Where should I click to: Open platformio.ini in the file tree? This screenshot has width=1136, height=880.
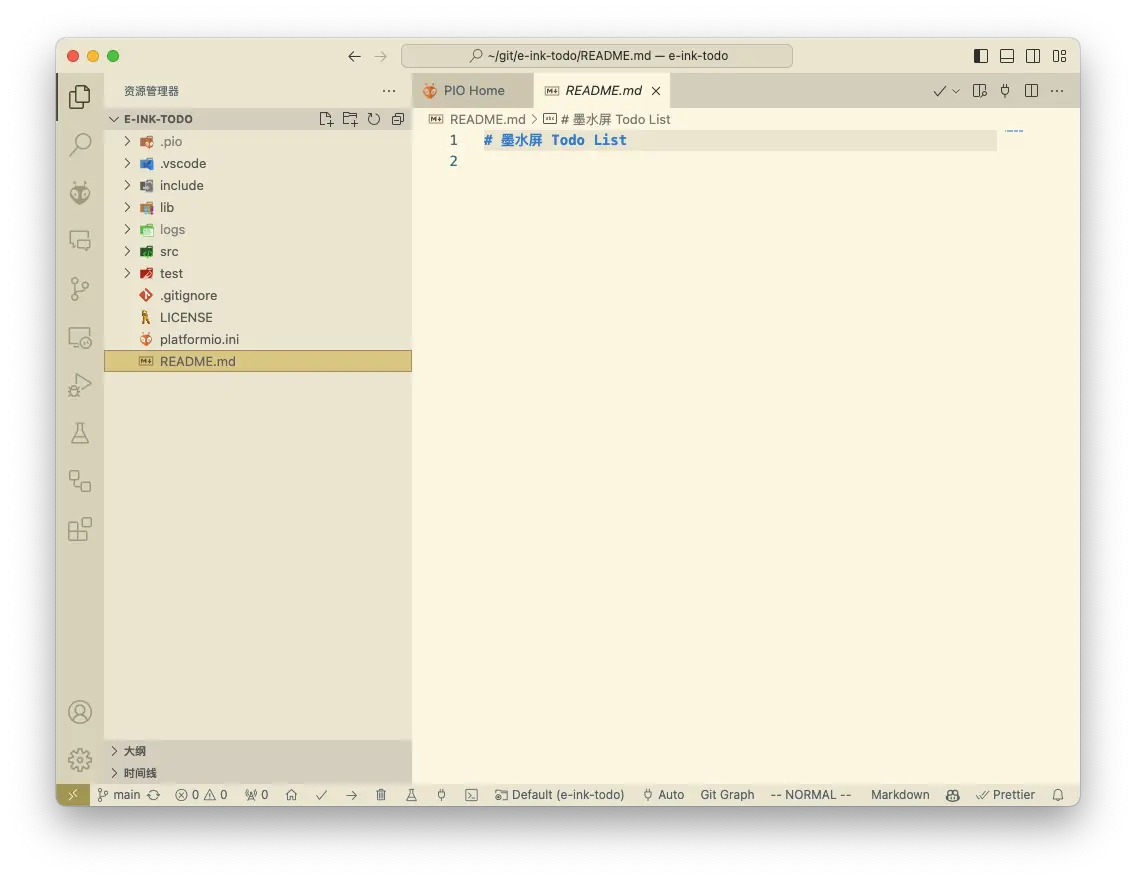199,339
